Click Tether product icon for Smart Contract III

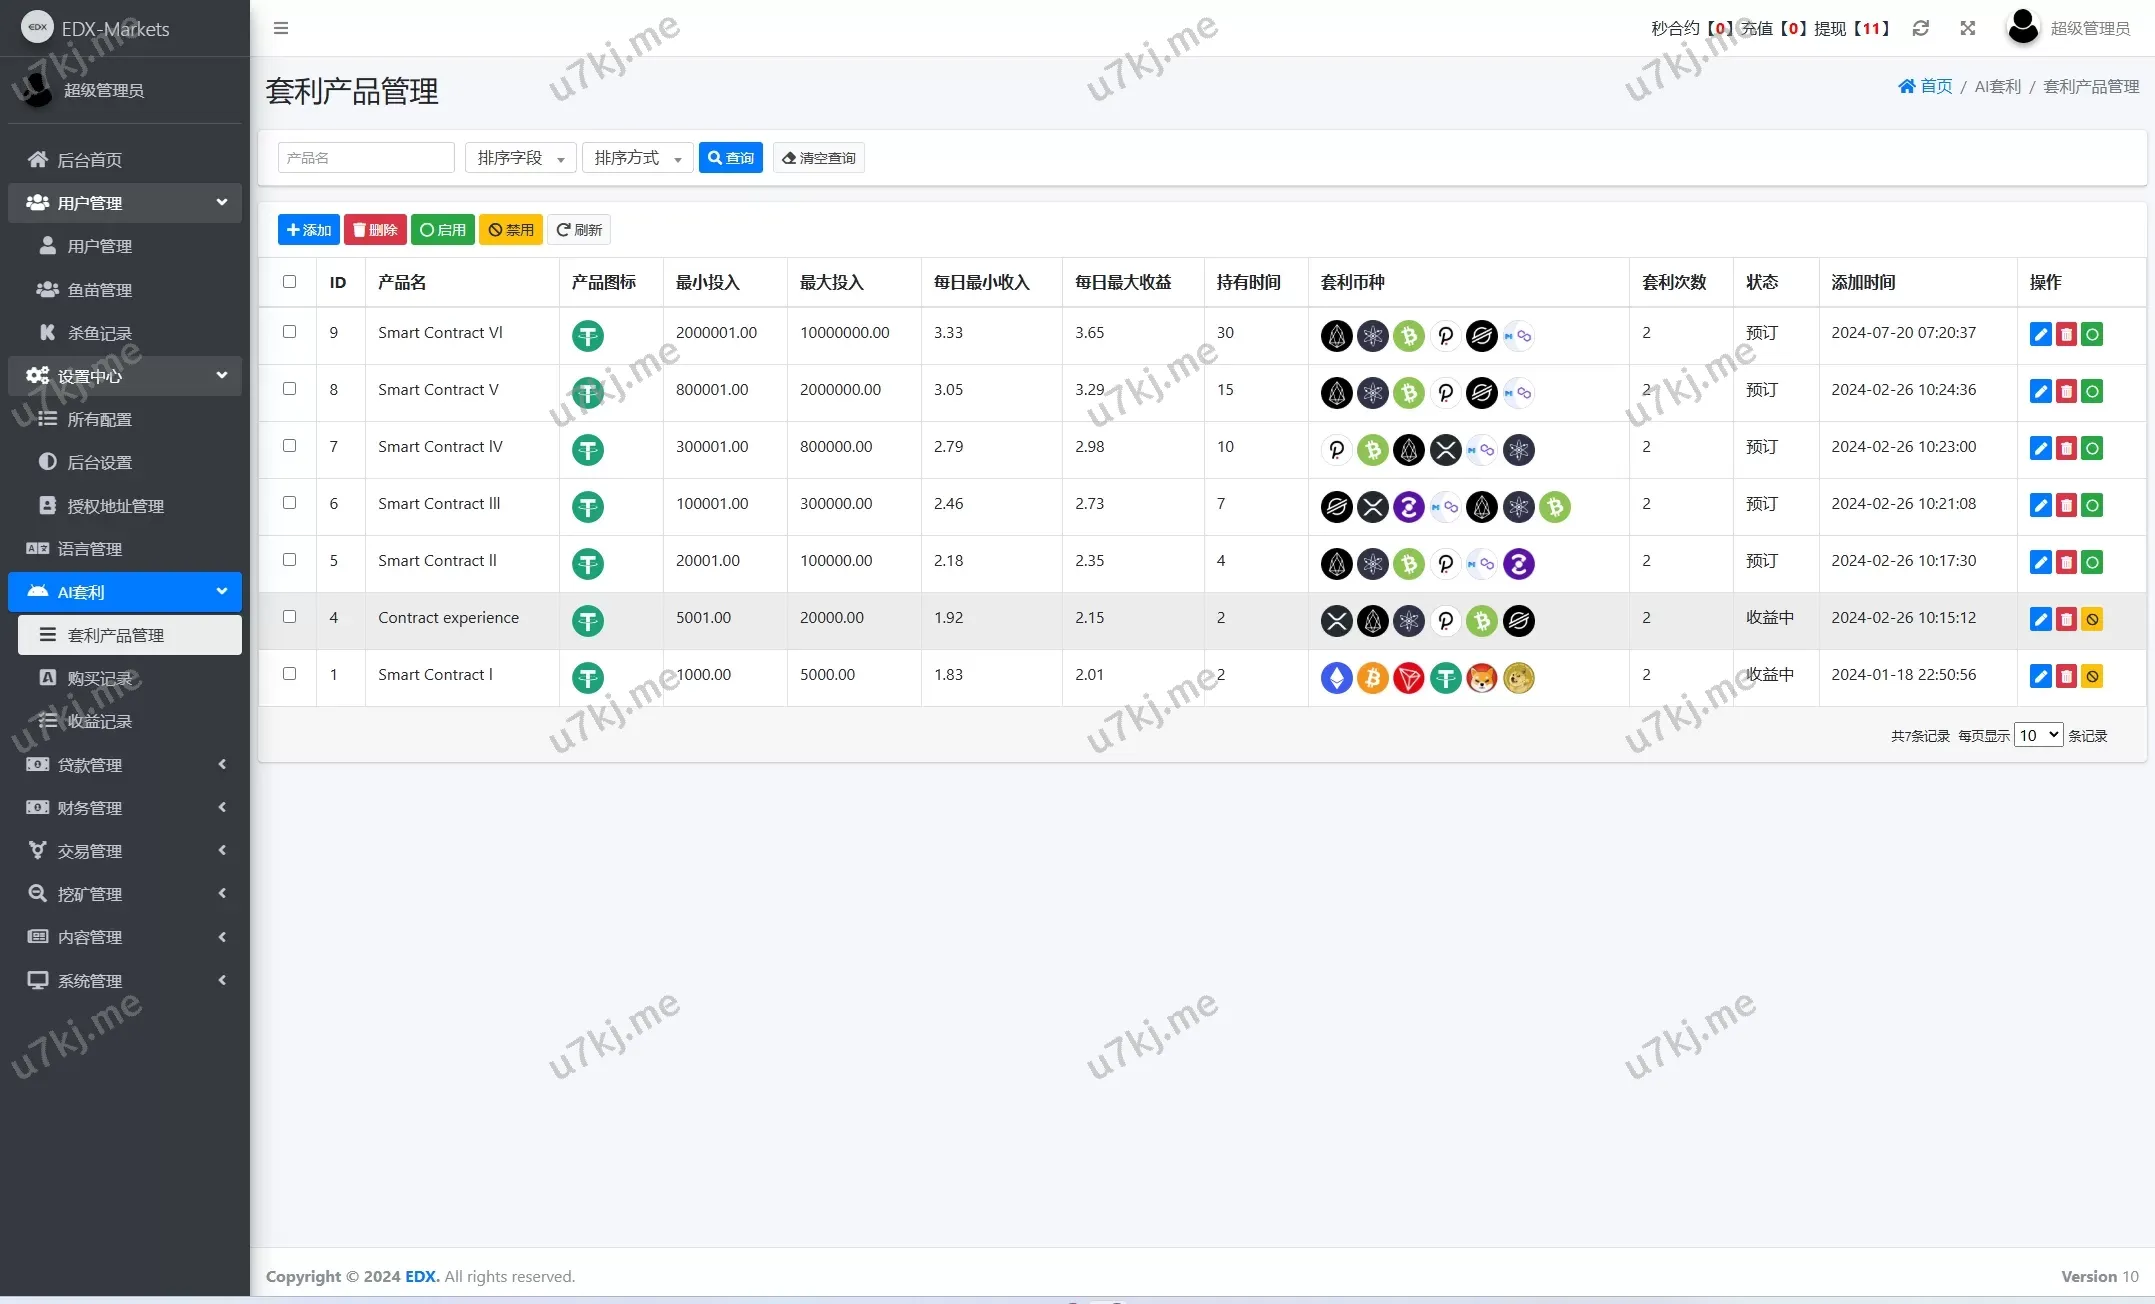point(588,507)
